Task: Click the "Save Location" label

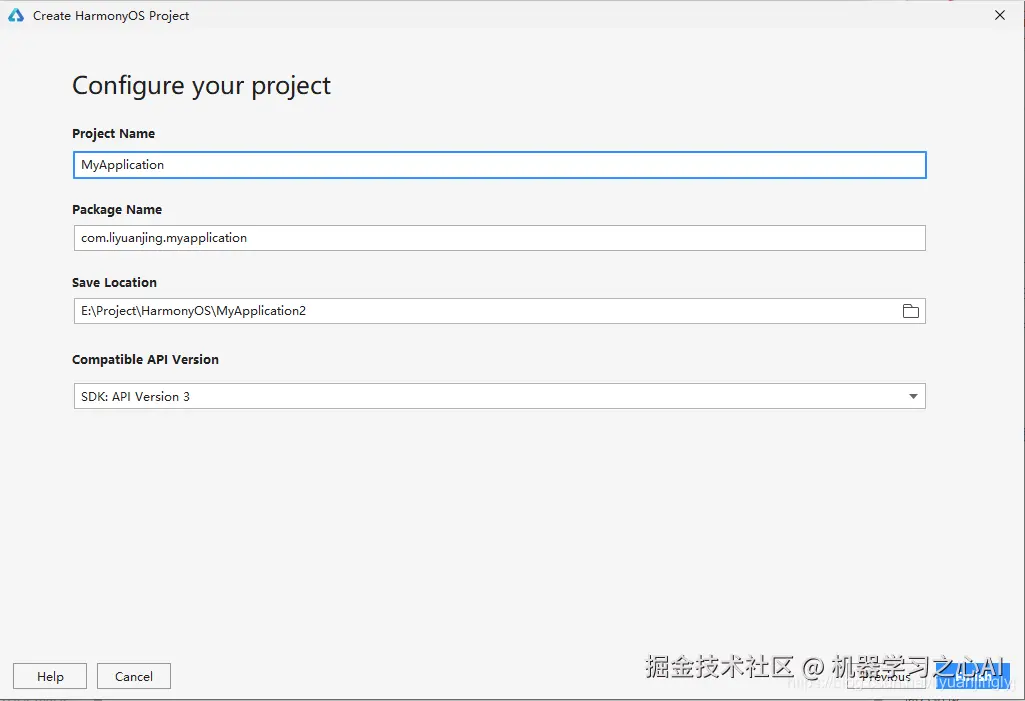Action: (x=114, y=283)
